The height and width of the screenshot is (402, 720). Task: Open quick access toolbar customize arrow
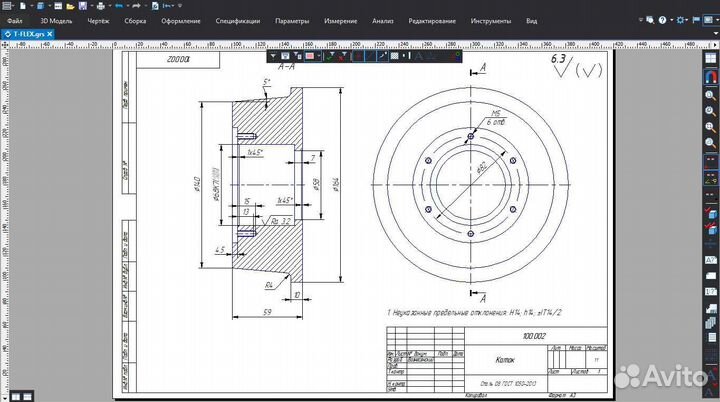coord(180,6)
